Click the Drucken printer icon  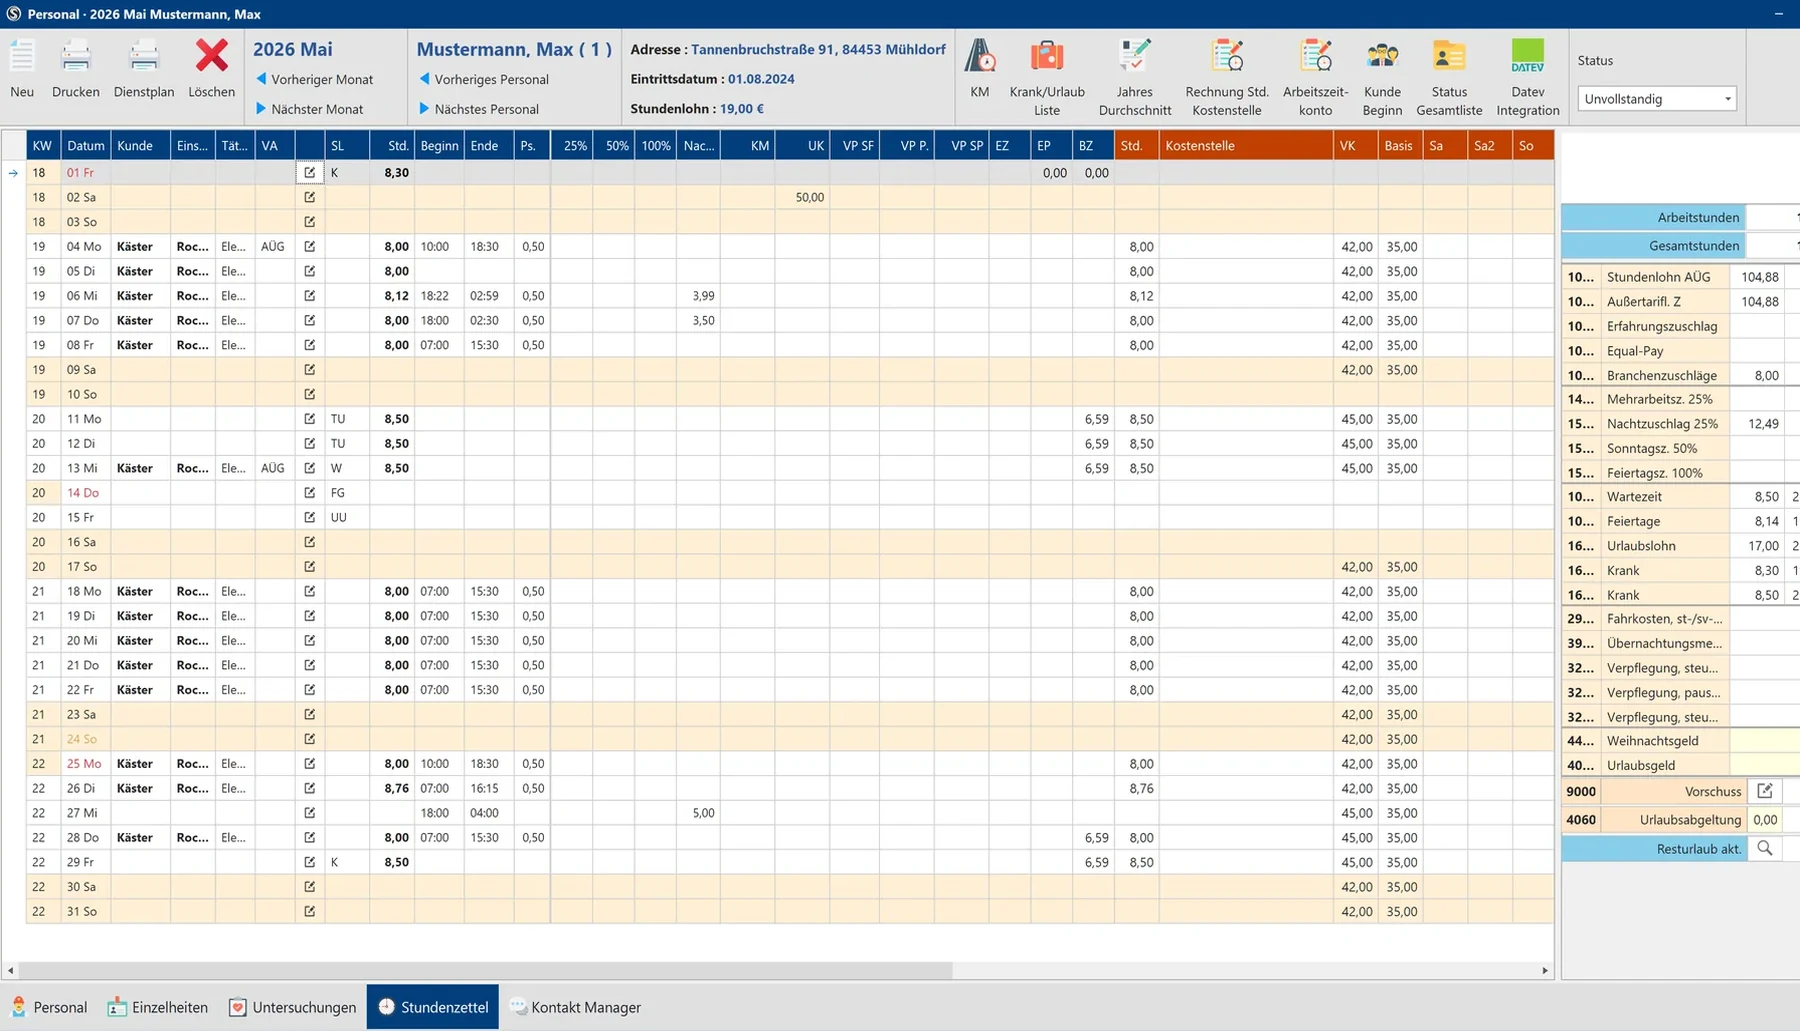(76, 56)
